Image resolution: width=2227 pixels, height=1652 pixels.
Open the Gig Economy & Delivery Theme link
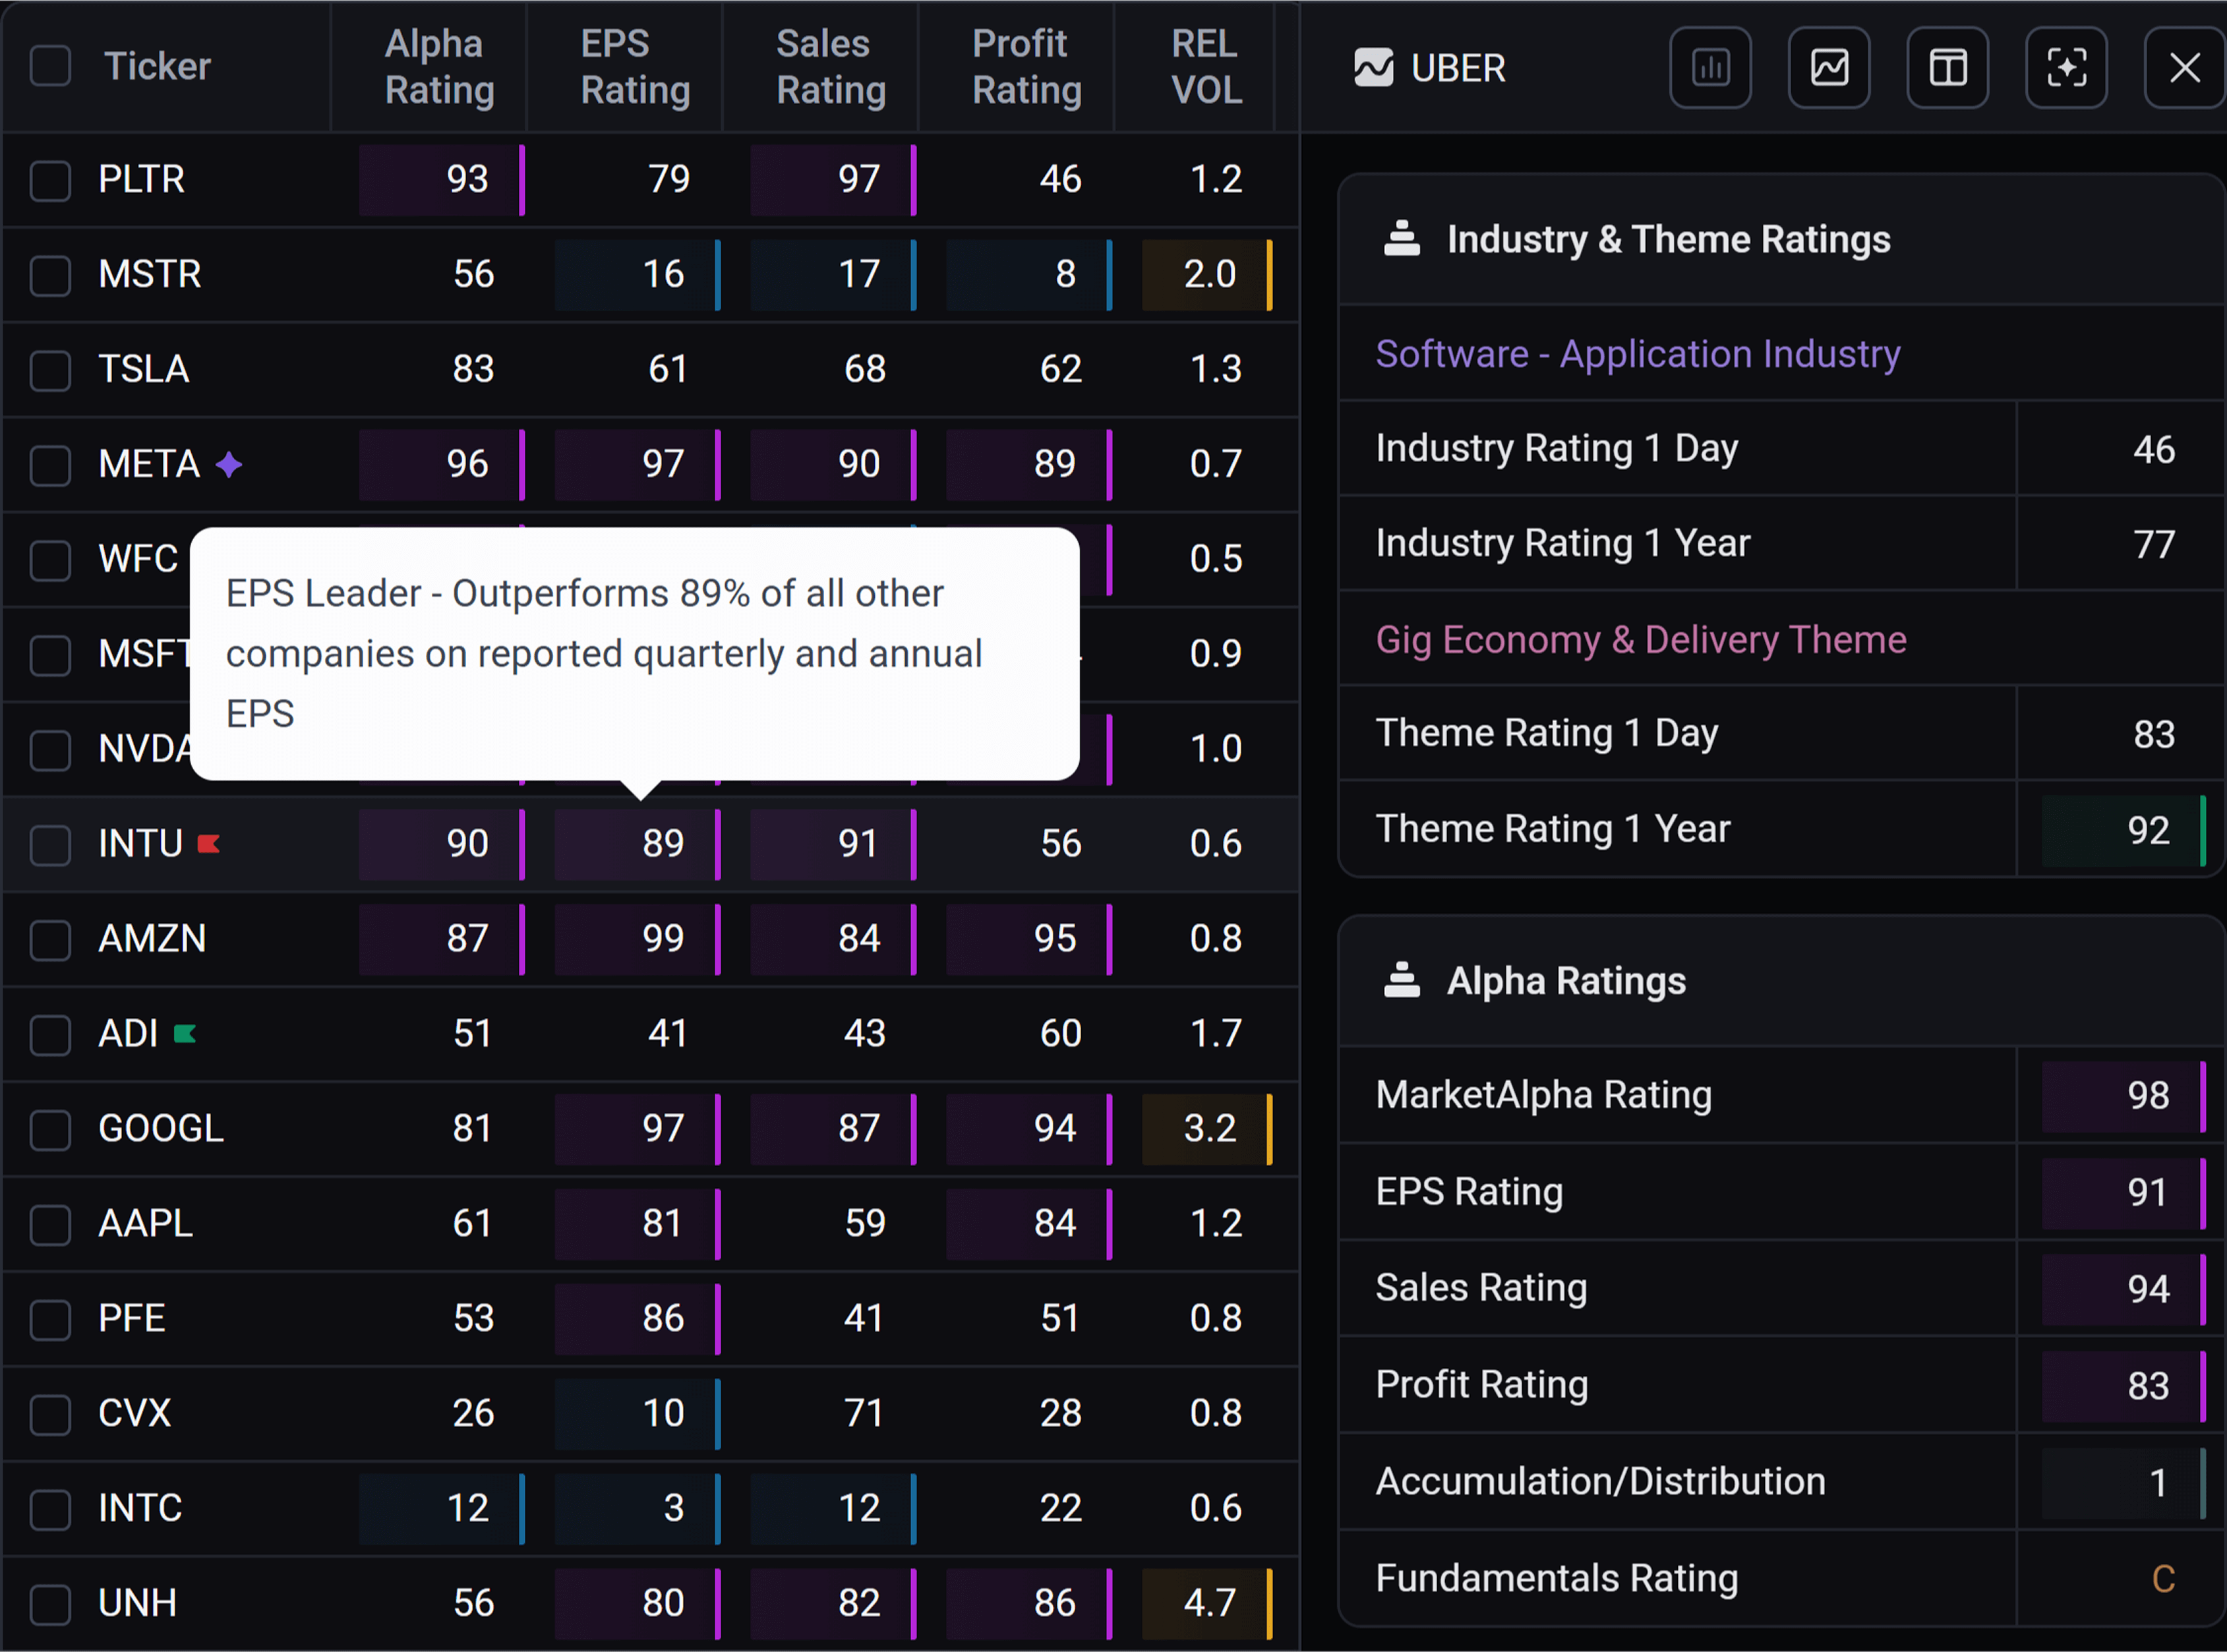(1640, 639)
